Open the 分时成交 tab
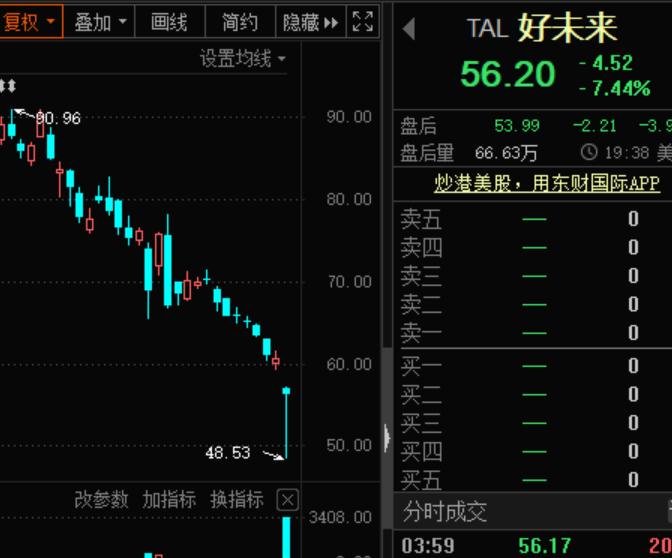This screenshot has height=558, width=672. click(445, 512)
